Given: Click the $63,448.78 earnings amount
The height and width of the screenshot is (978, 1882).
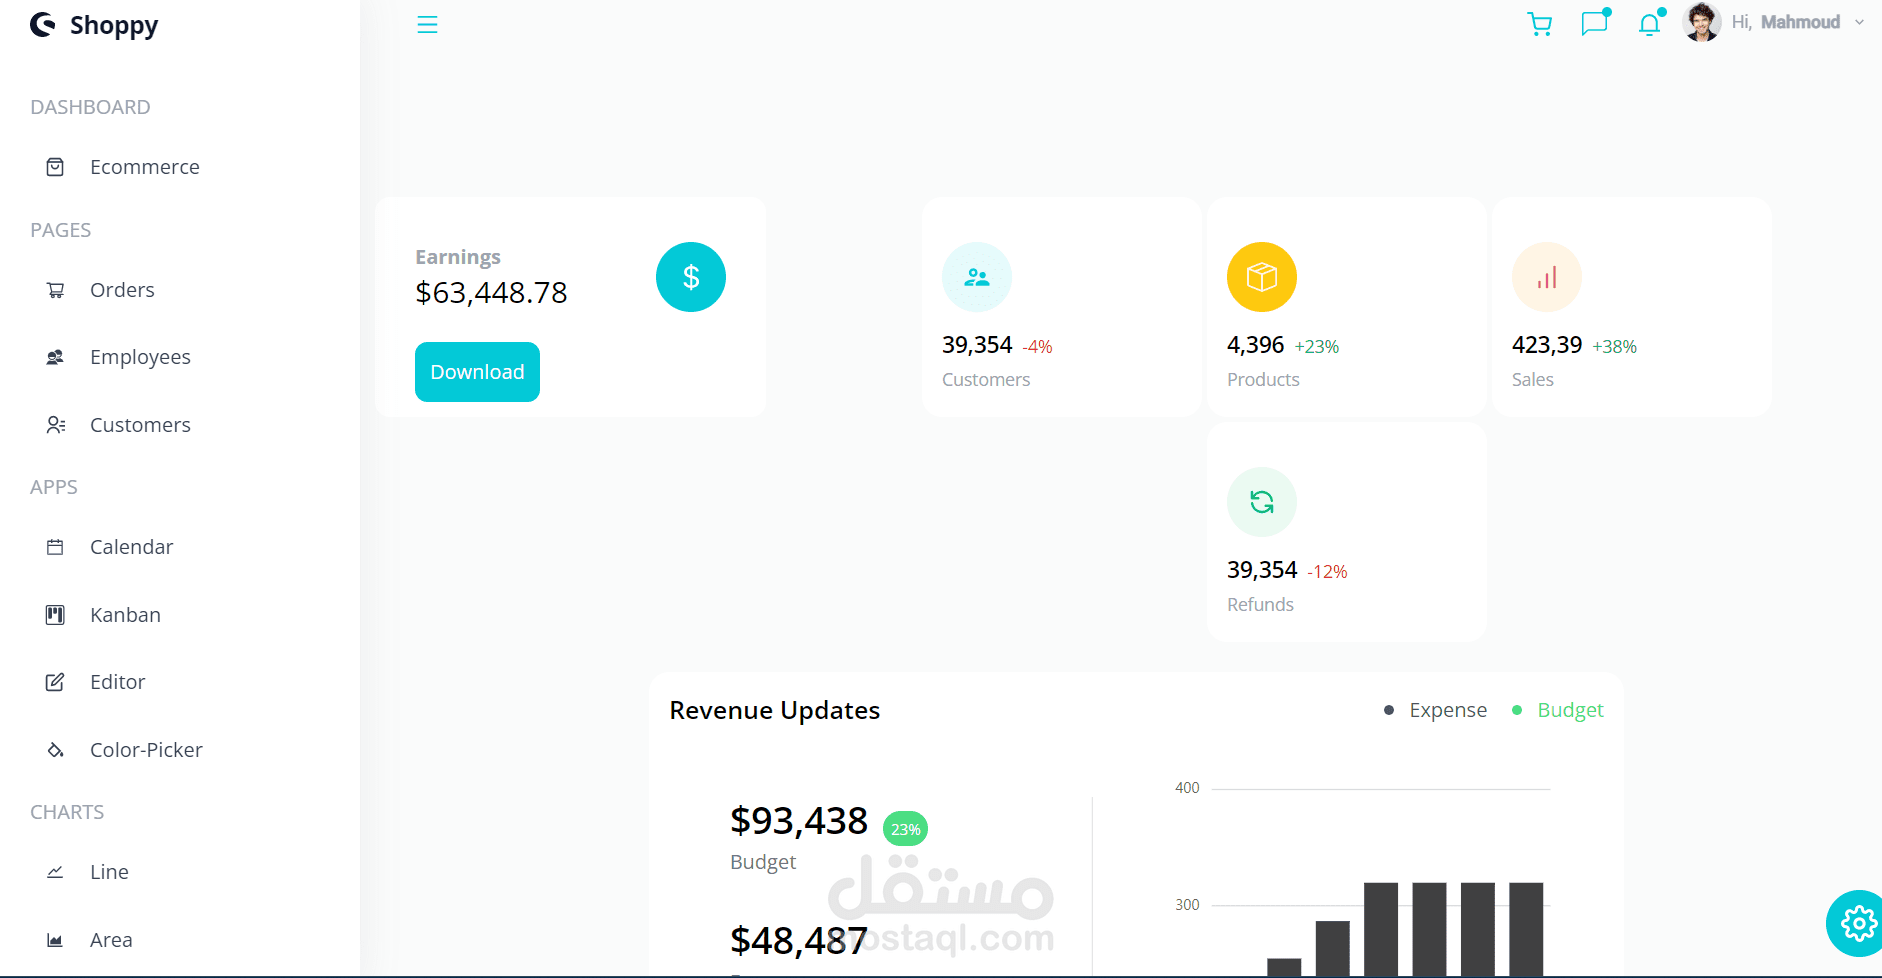Looking at the screenshot, I should point(491,293).
